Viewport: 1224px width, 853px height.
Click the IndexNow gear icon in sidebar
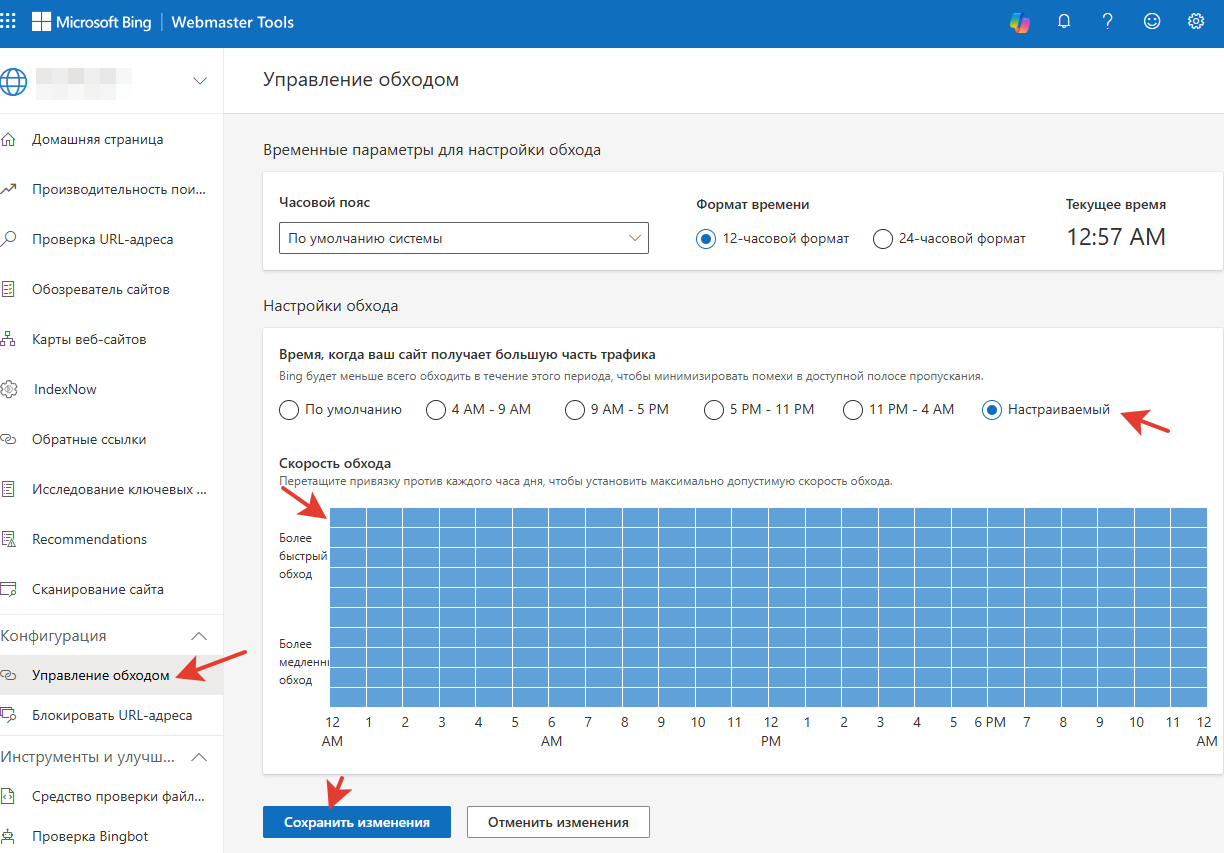(9, 389)
